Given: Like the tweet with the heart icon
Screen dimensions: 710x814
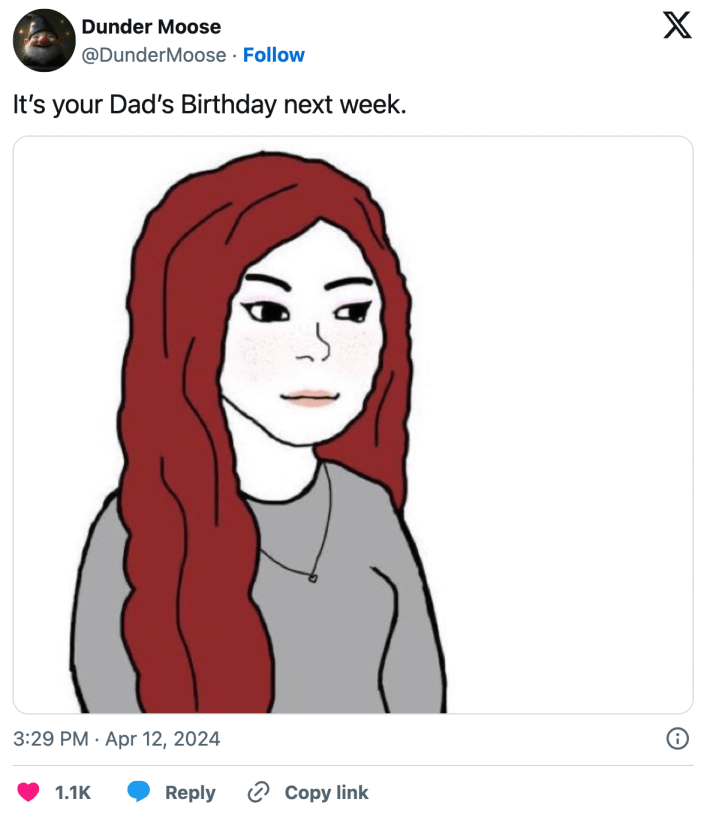Looking at the screenshot, I should tap(29, 792).
